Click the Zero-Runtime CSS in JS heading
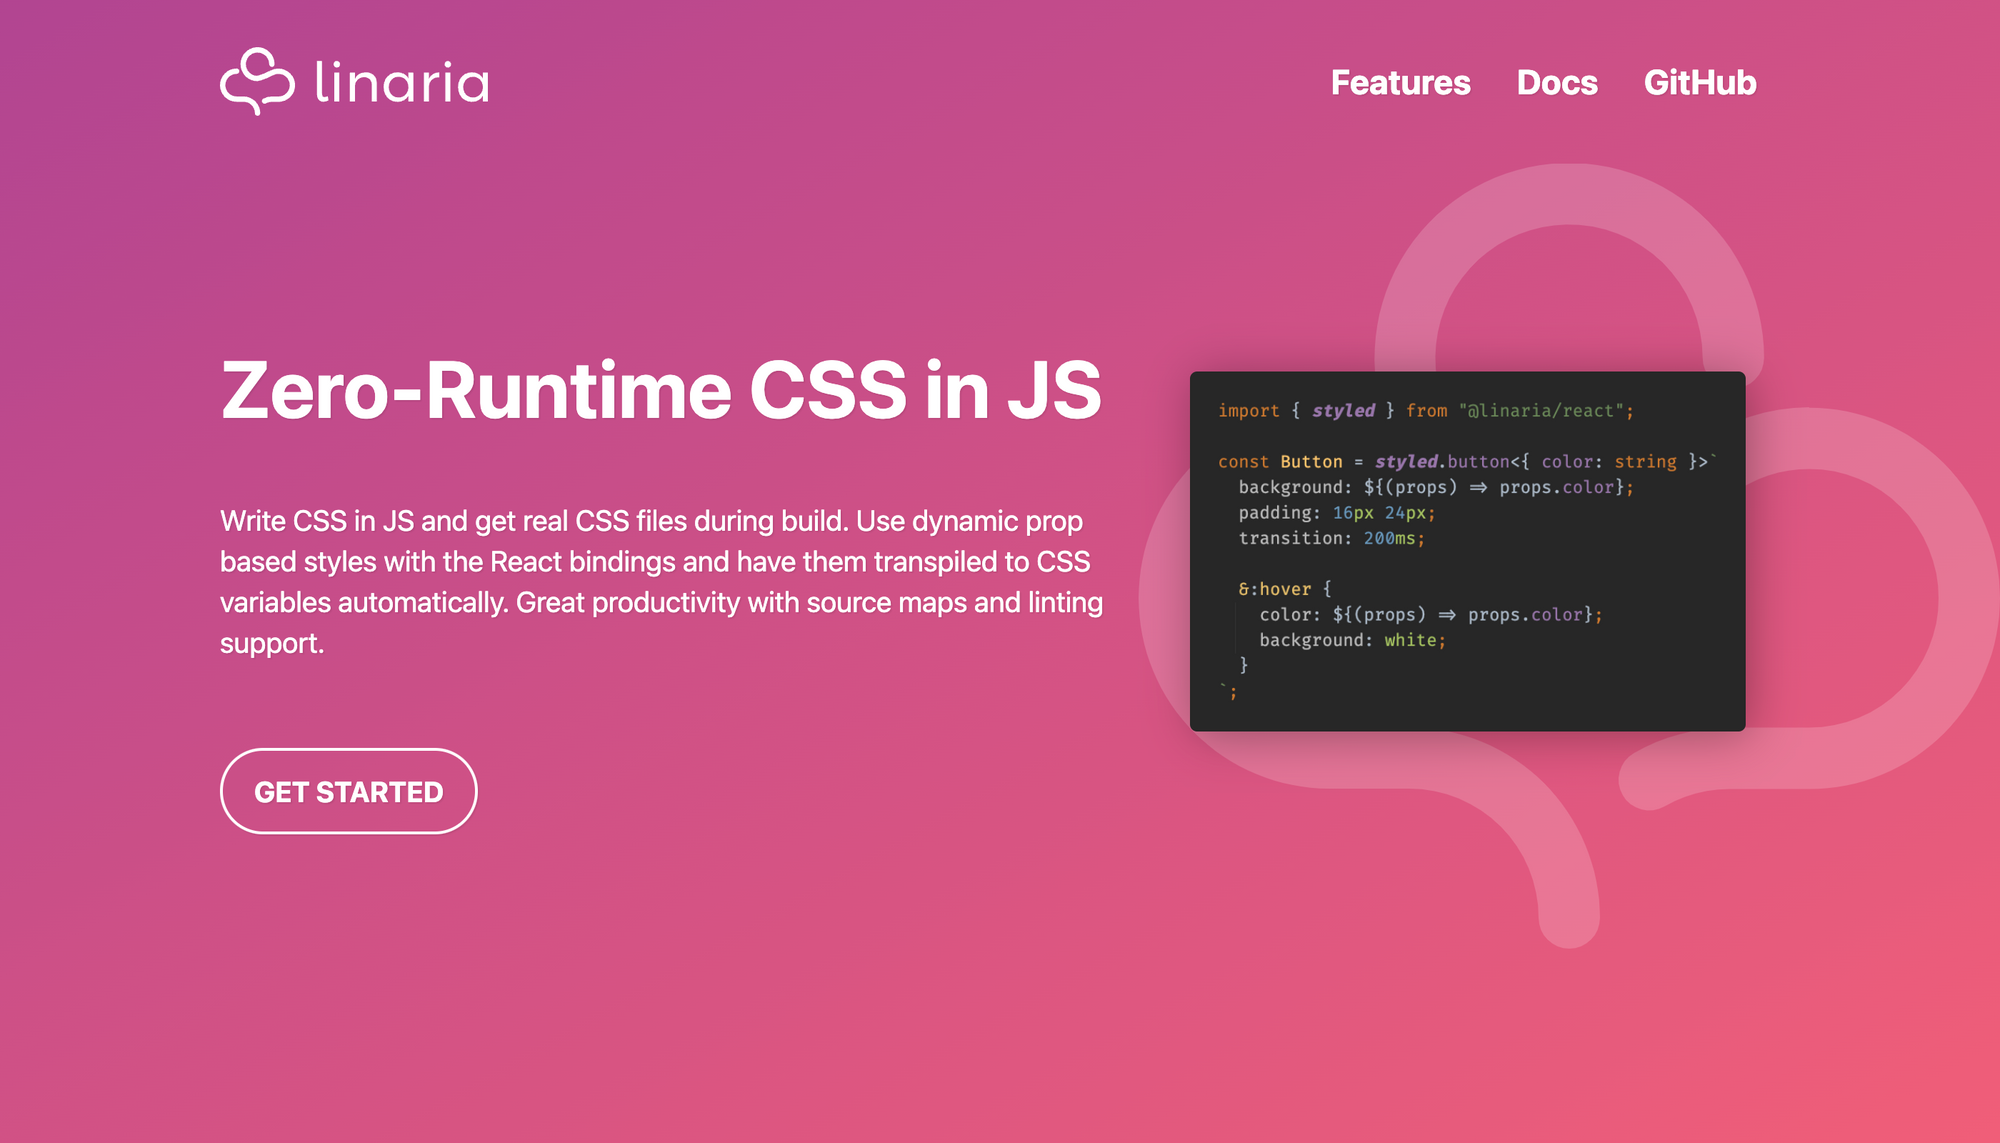Screen dimensions: 2000x1143 click(661, 390)
